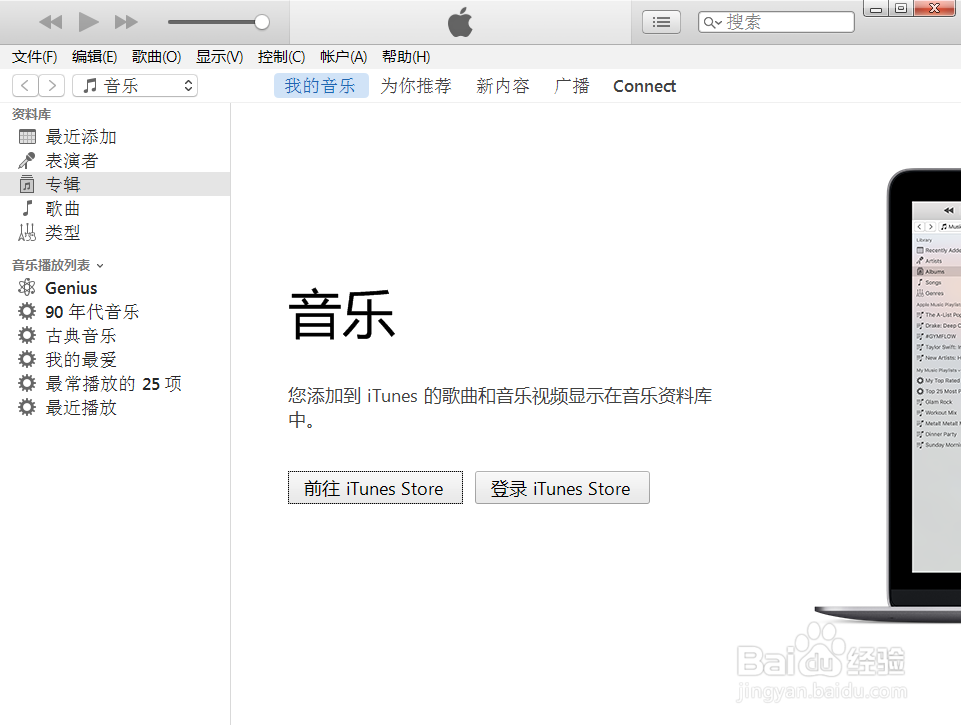Open the 我的最爱 playlist
The height and width of the screenshot is (725, 961).
[115, 359]
